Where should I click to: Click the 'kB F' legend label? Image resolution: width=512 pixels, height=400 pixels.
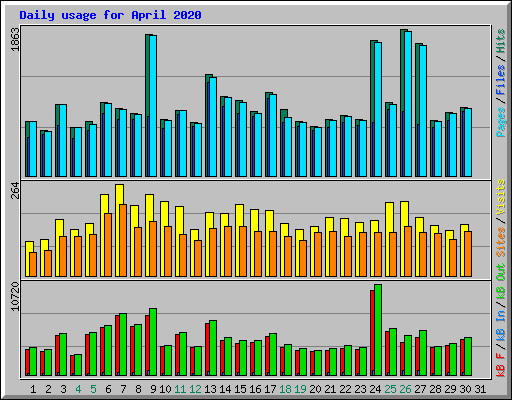click(500, 365)
